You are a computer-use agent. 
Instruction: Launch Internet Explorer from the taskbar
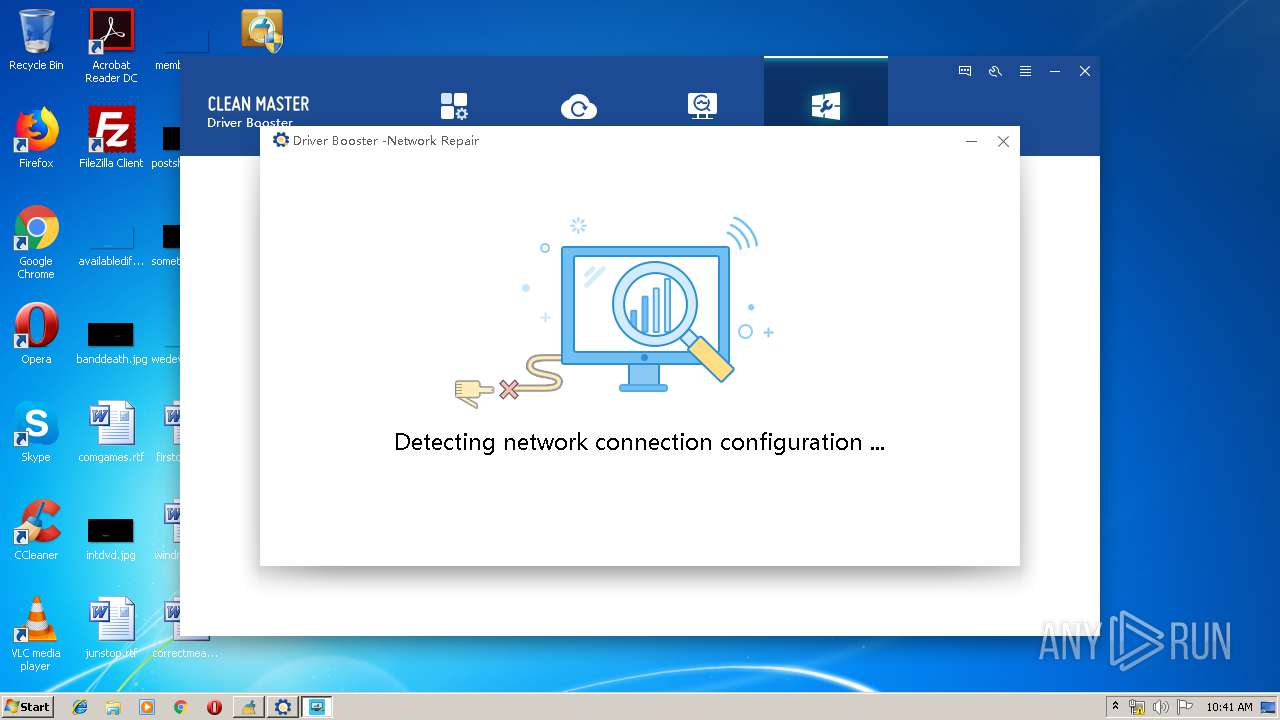[x=80, y=707]
